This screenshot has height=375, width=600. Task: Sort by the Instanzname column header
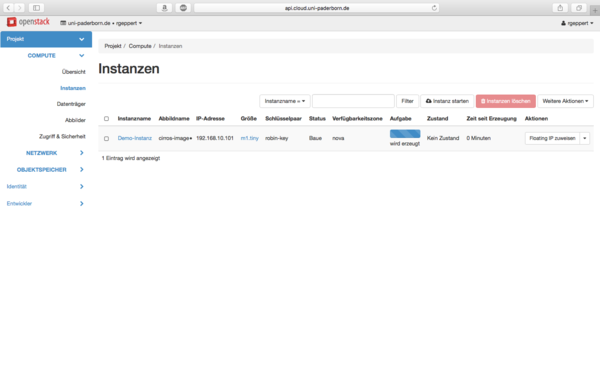click(x=134, y=119)
